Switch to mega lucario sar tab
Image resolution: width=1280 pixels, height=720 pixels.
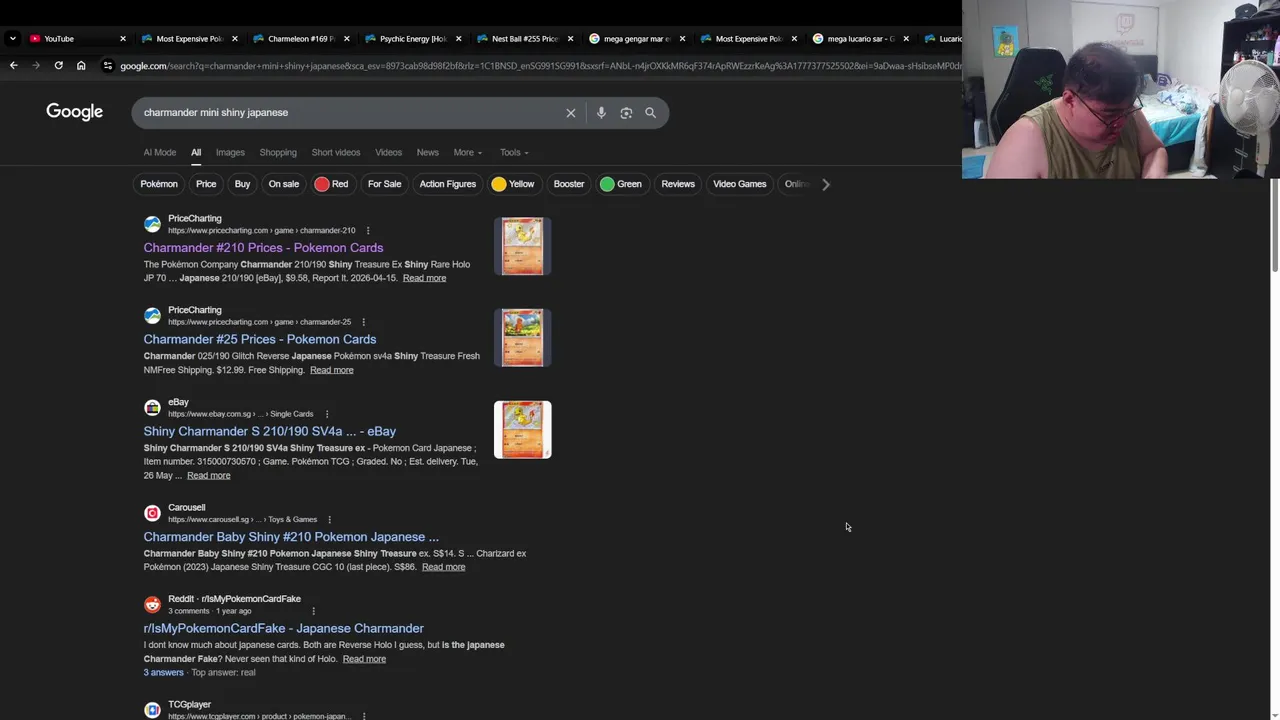[x=857, y=38]
